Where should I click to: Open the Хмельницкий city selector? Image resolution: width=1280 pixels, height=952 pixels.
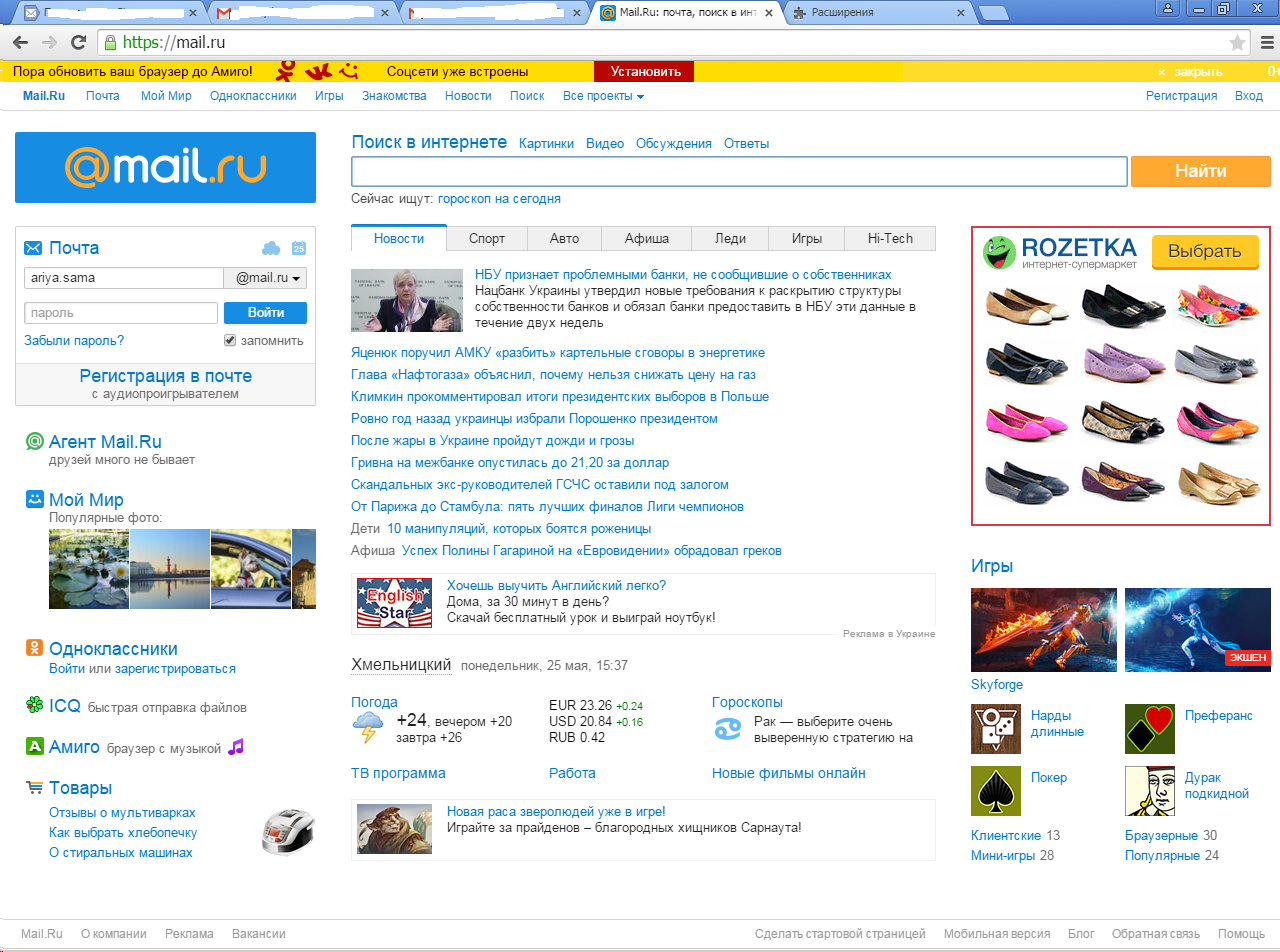tap(401, 665)
